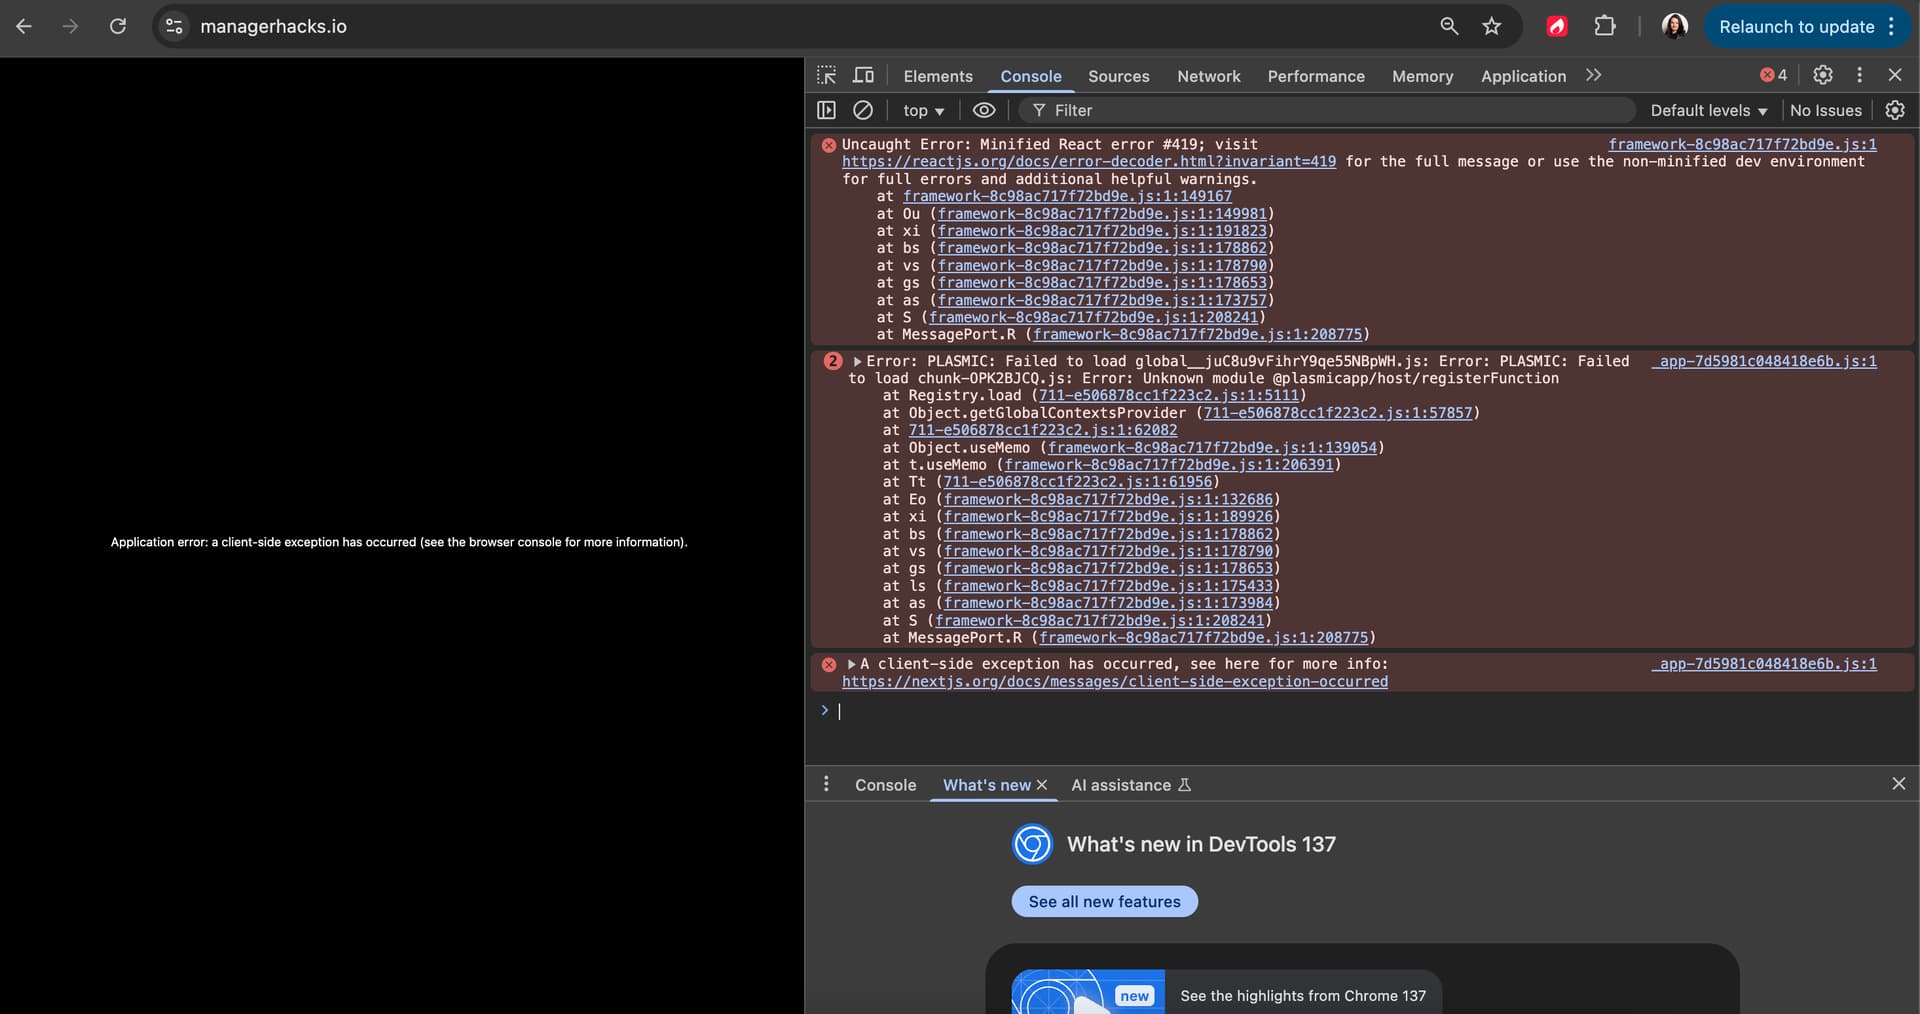Open console settings gear beside No Issues
This screenshot has height=1014, width=1920.
1894,110
